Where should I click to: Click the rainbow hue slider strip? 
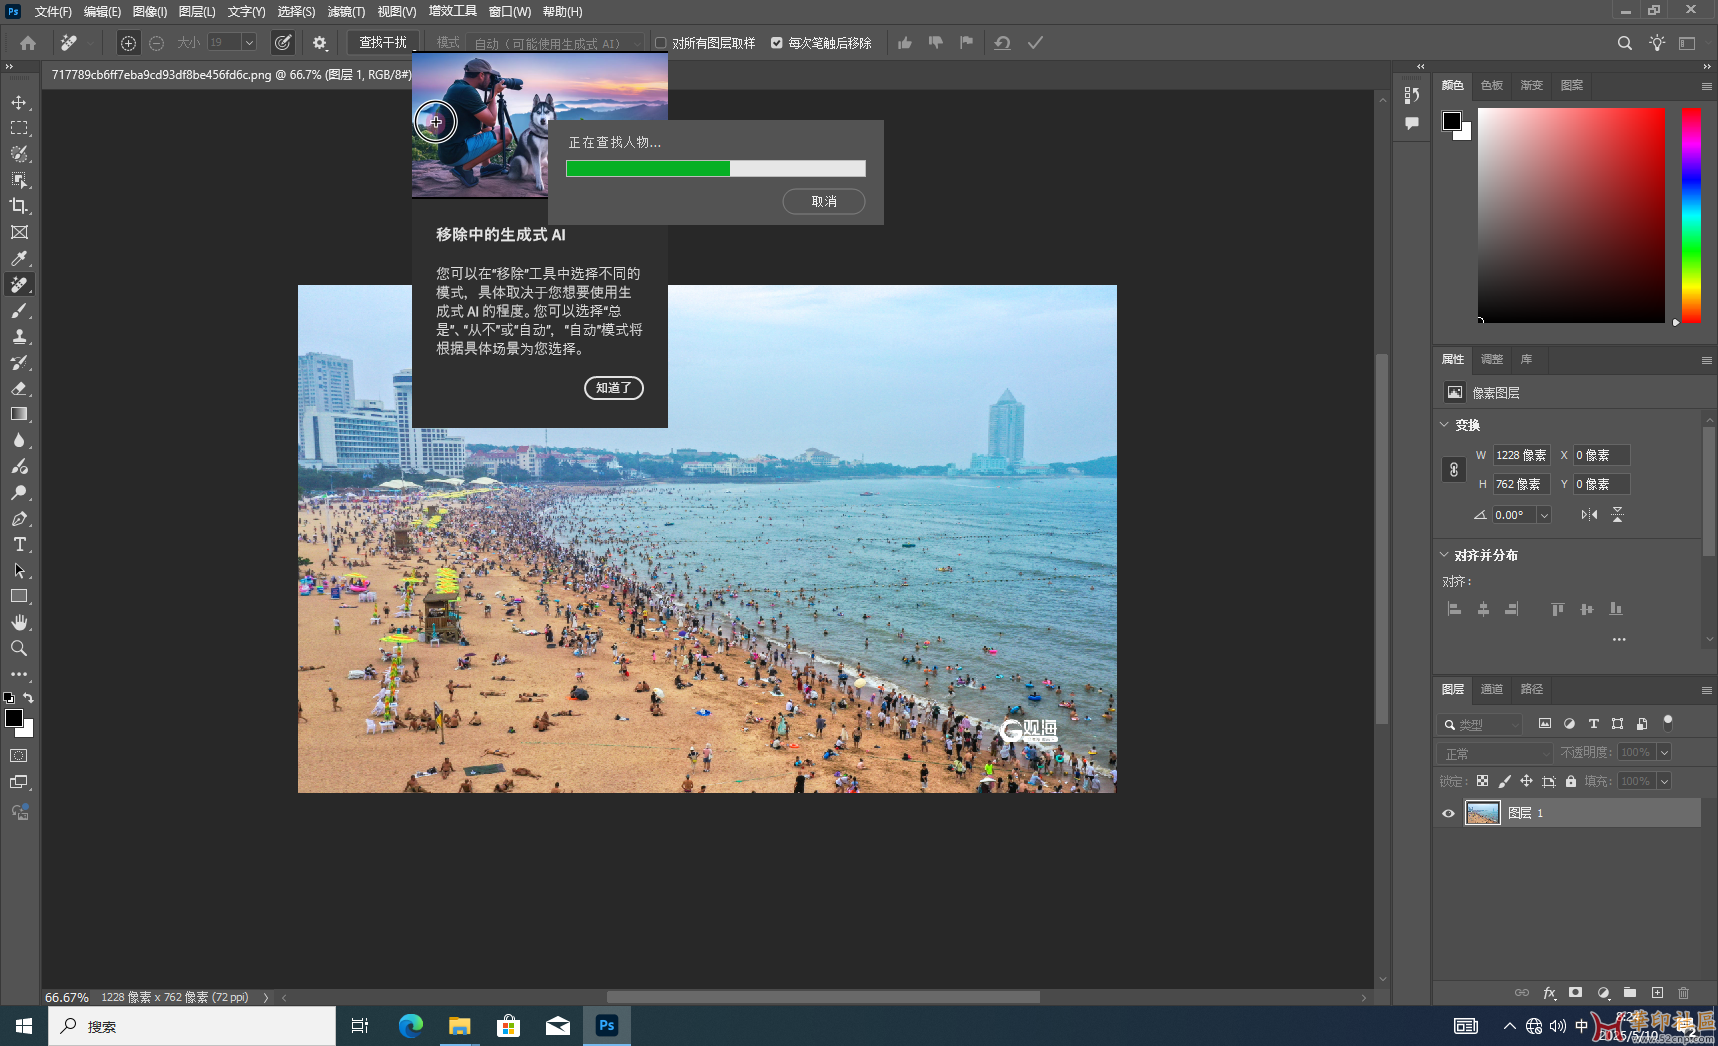(x=1690, y=215)
